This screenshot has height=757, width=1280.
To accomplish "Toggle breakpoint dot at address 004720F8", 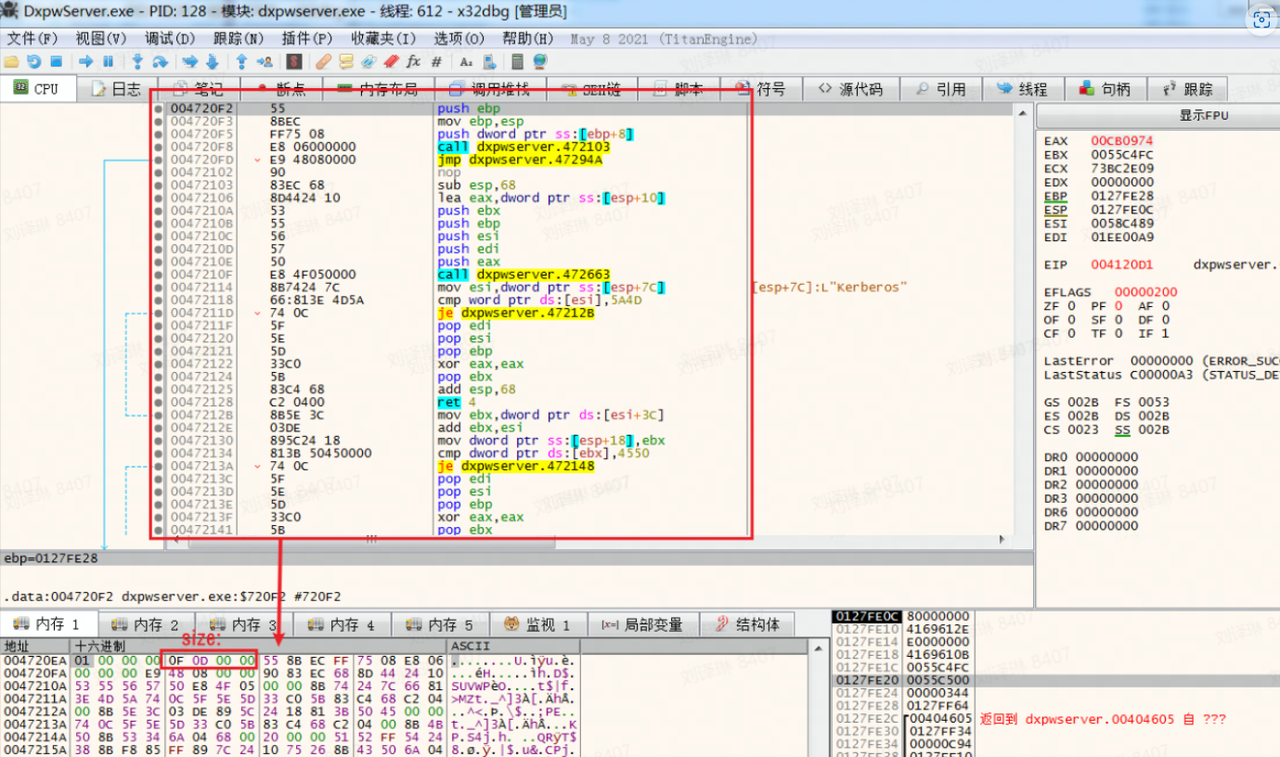I will 159,146.
